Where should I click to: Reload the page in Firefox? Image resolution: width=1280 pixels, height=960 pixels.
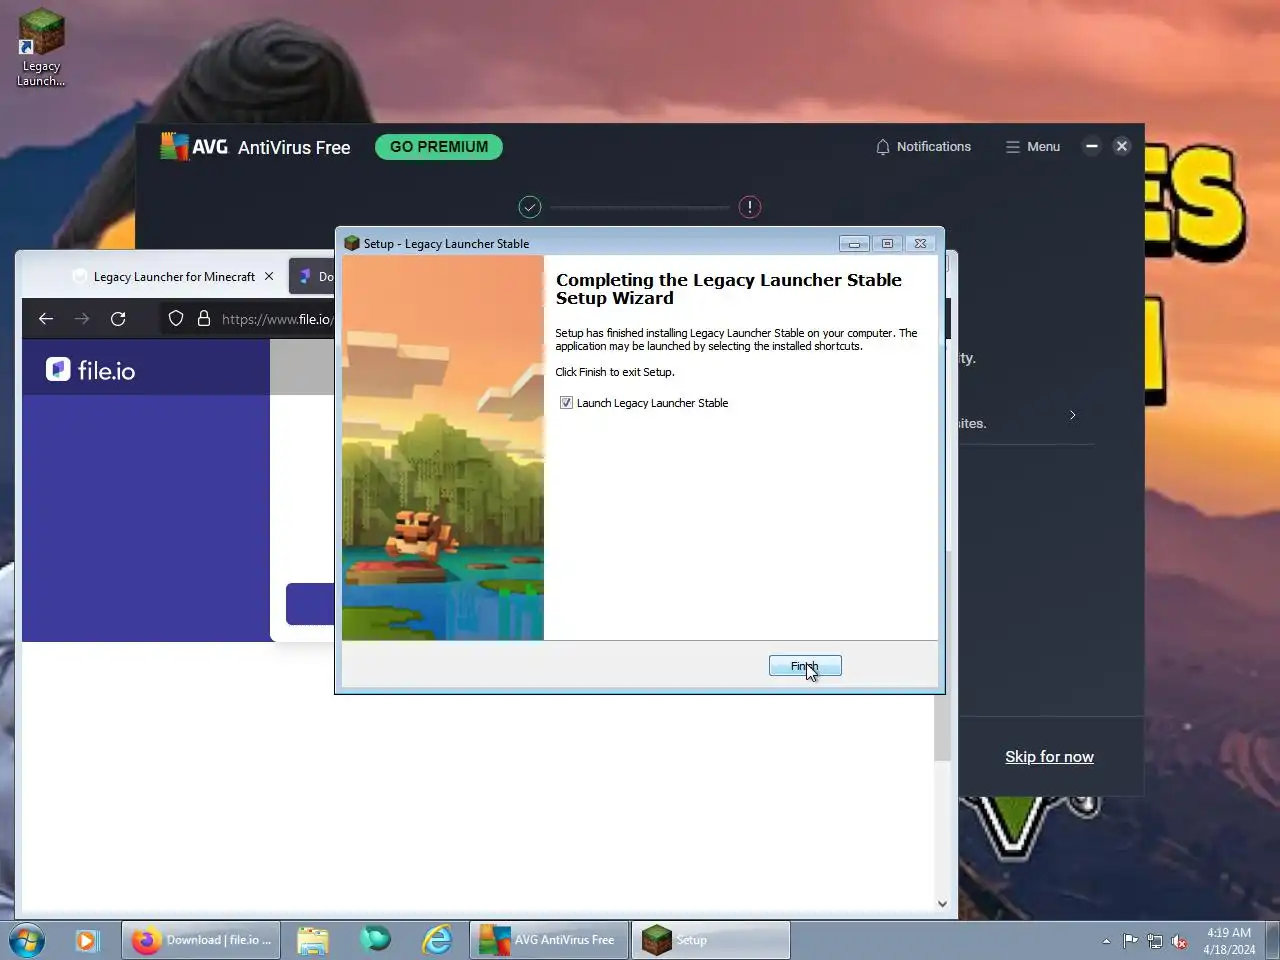(x=118, y=319)
